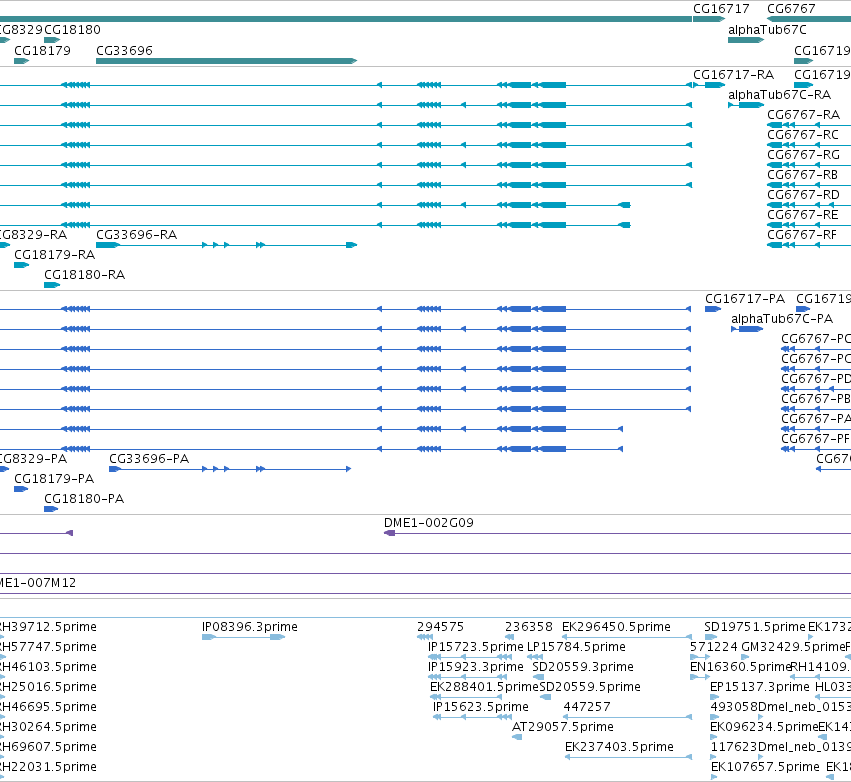
Task: Click EST EP15137.3prime
Action: click(759, 687)
